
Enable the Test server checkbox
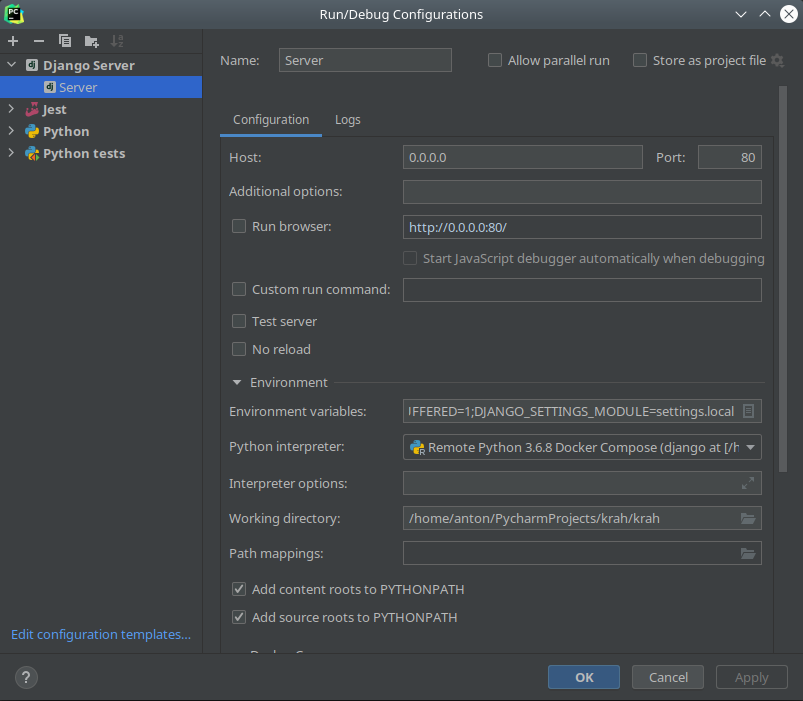[239, 321]
